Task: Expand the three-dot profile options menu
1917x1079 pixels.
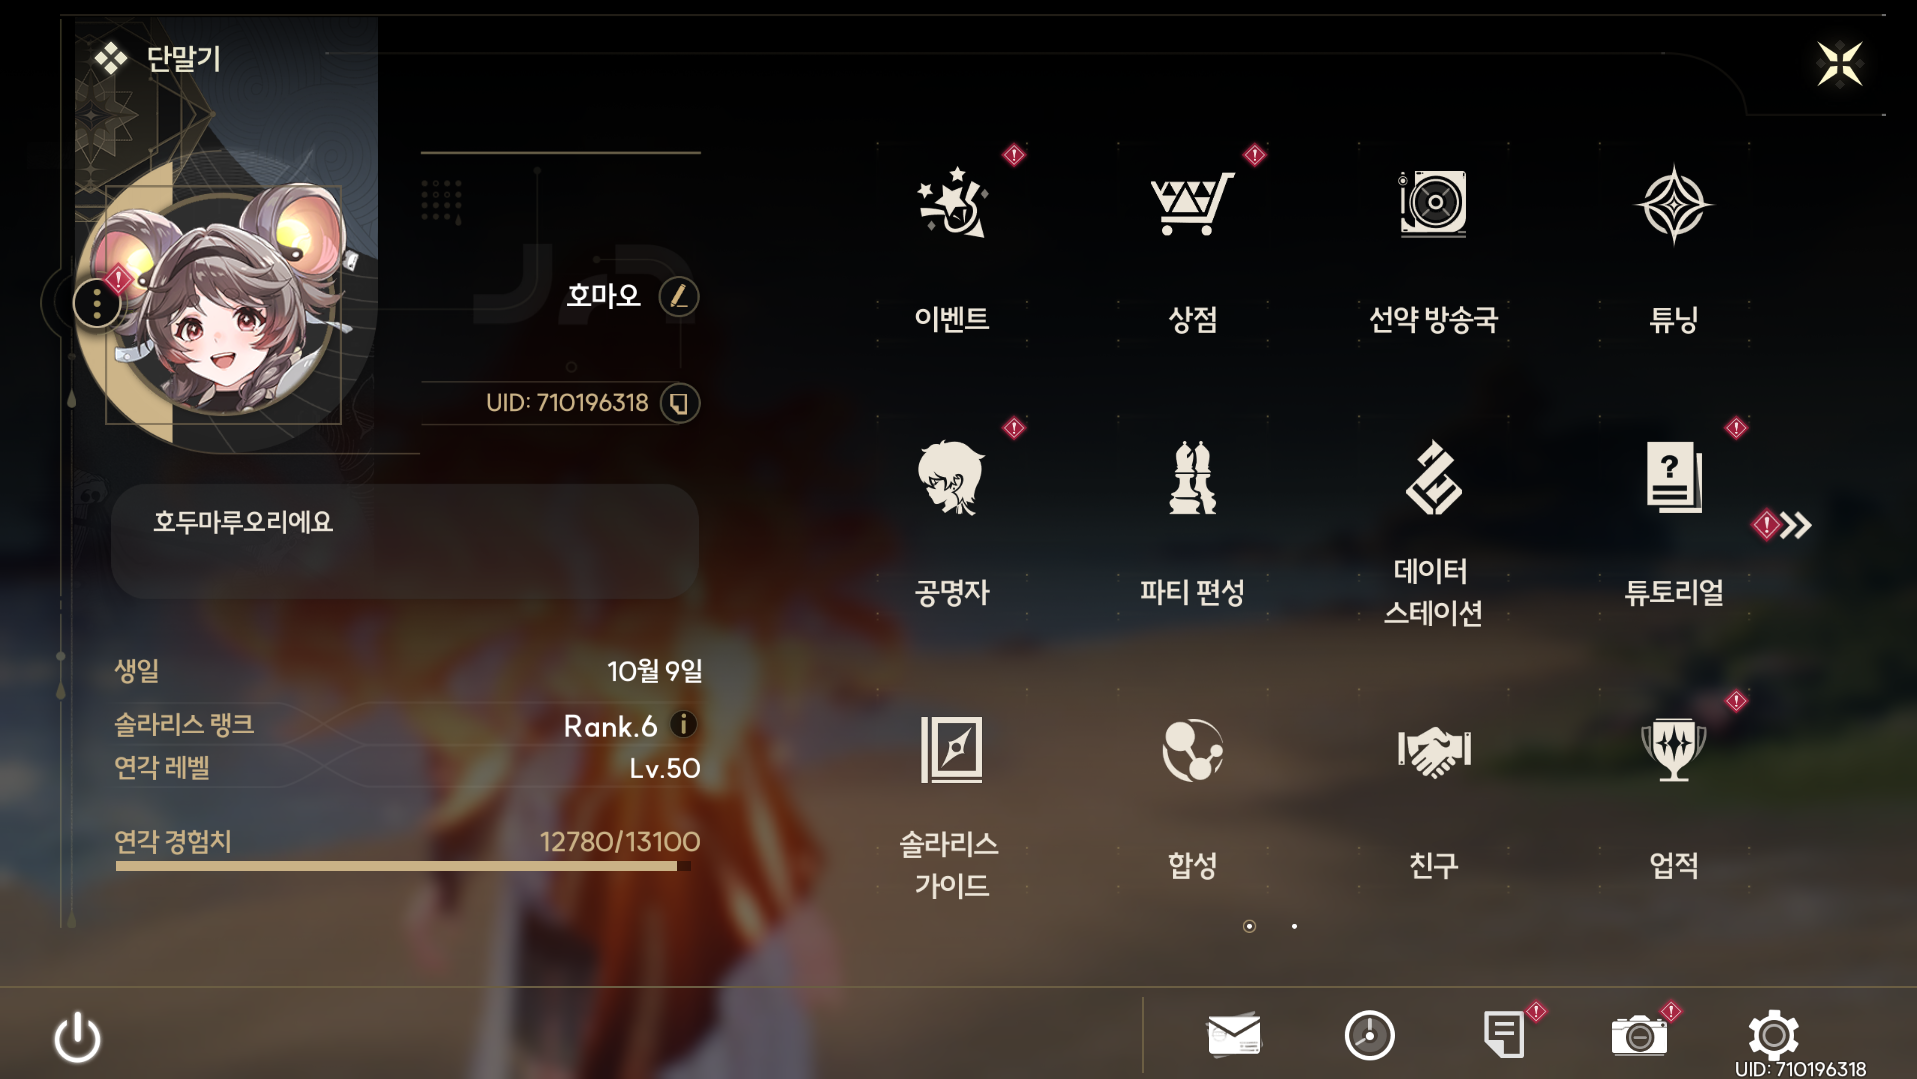Action: click(97, 302)
